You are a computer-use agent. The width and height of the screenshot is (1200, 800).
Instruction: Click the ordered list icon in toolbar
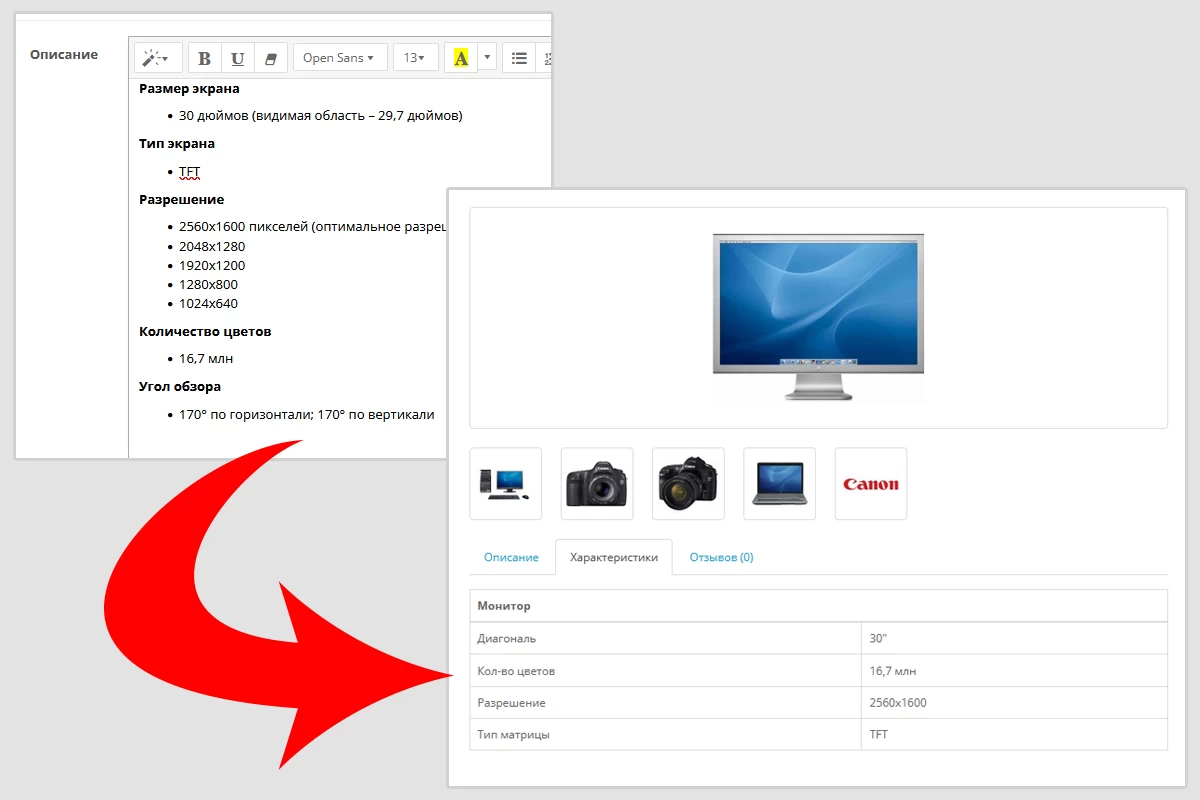click(x=546, y=58)
